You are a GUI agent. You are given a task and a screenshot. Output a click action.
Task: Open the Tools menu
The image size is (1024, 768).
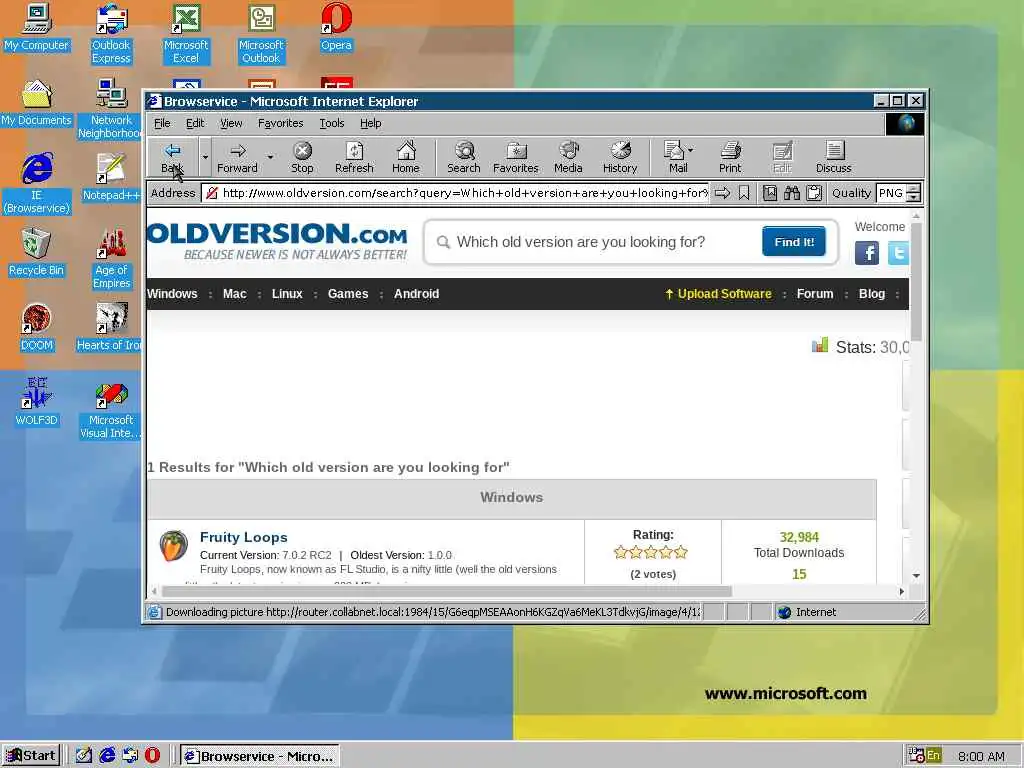point(332,123)
